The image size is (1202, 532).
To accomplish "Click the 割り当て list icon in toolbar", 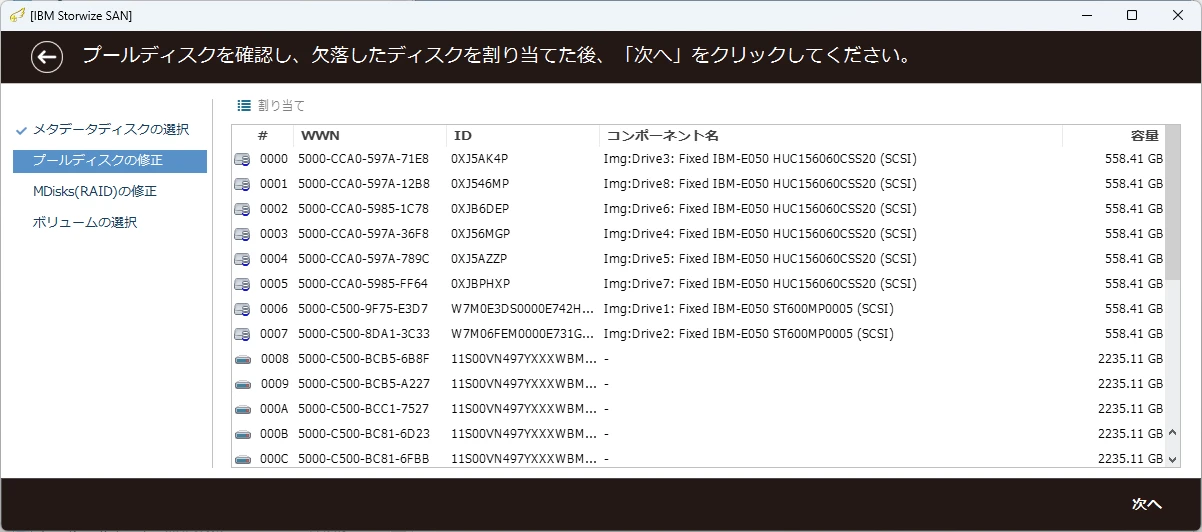I will pos(244,105).
